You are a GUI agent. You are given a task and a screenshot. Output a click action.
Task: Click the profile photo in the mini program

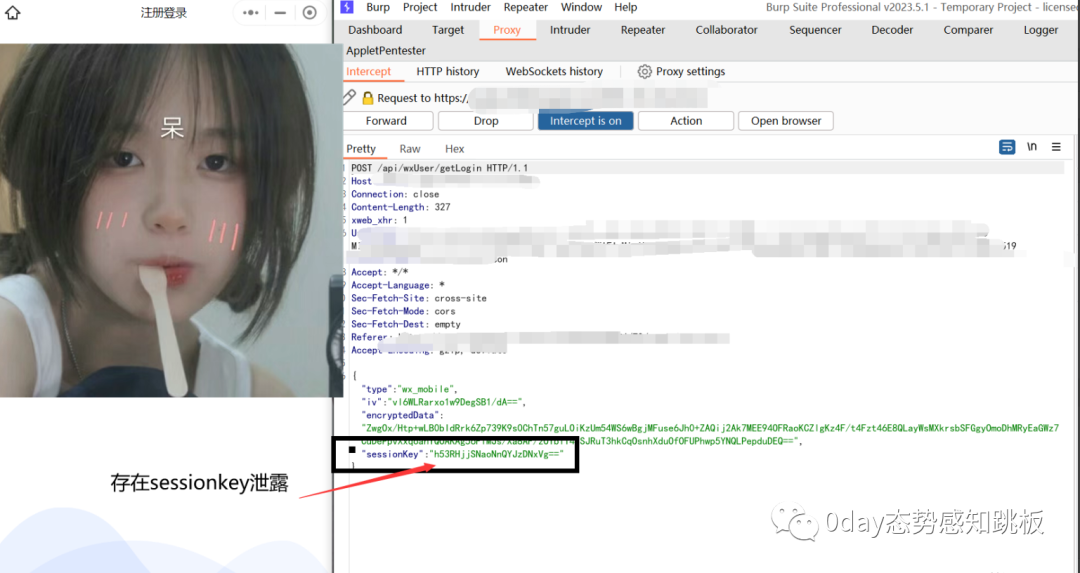click(171, 220)
